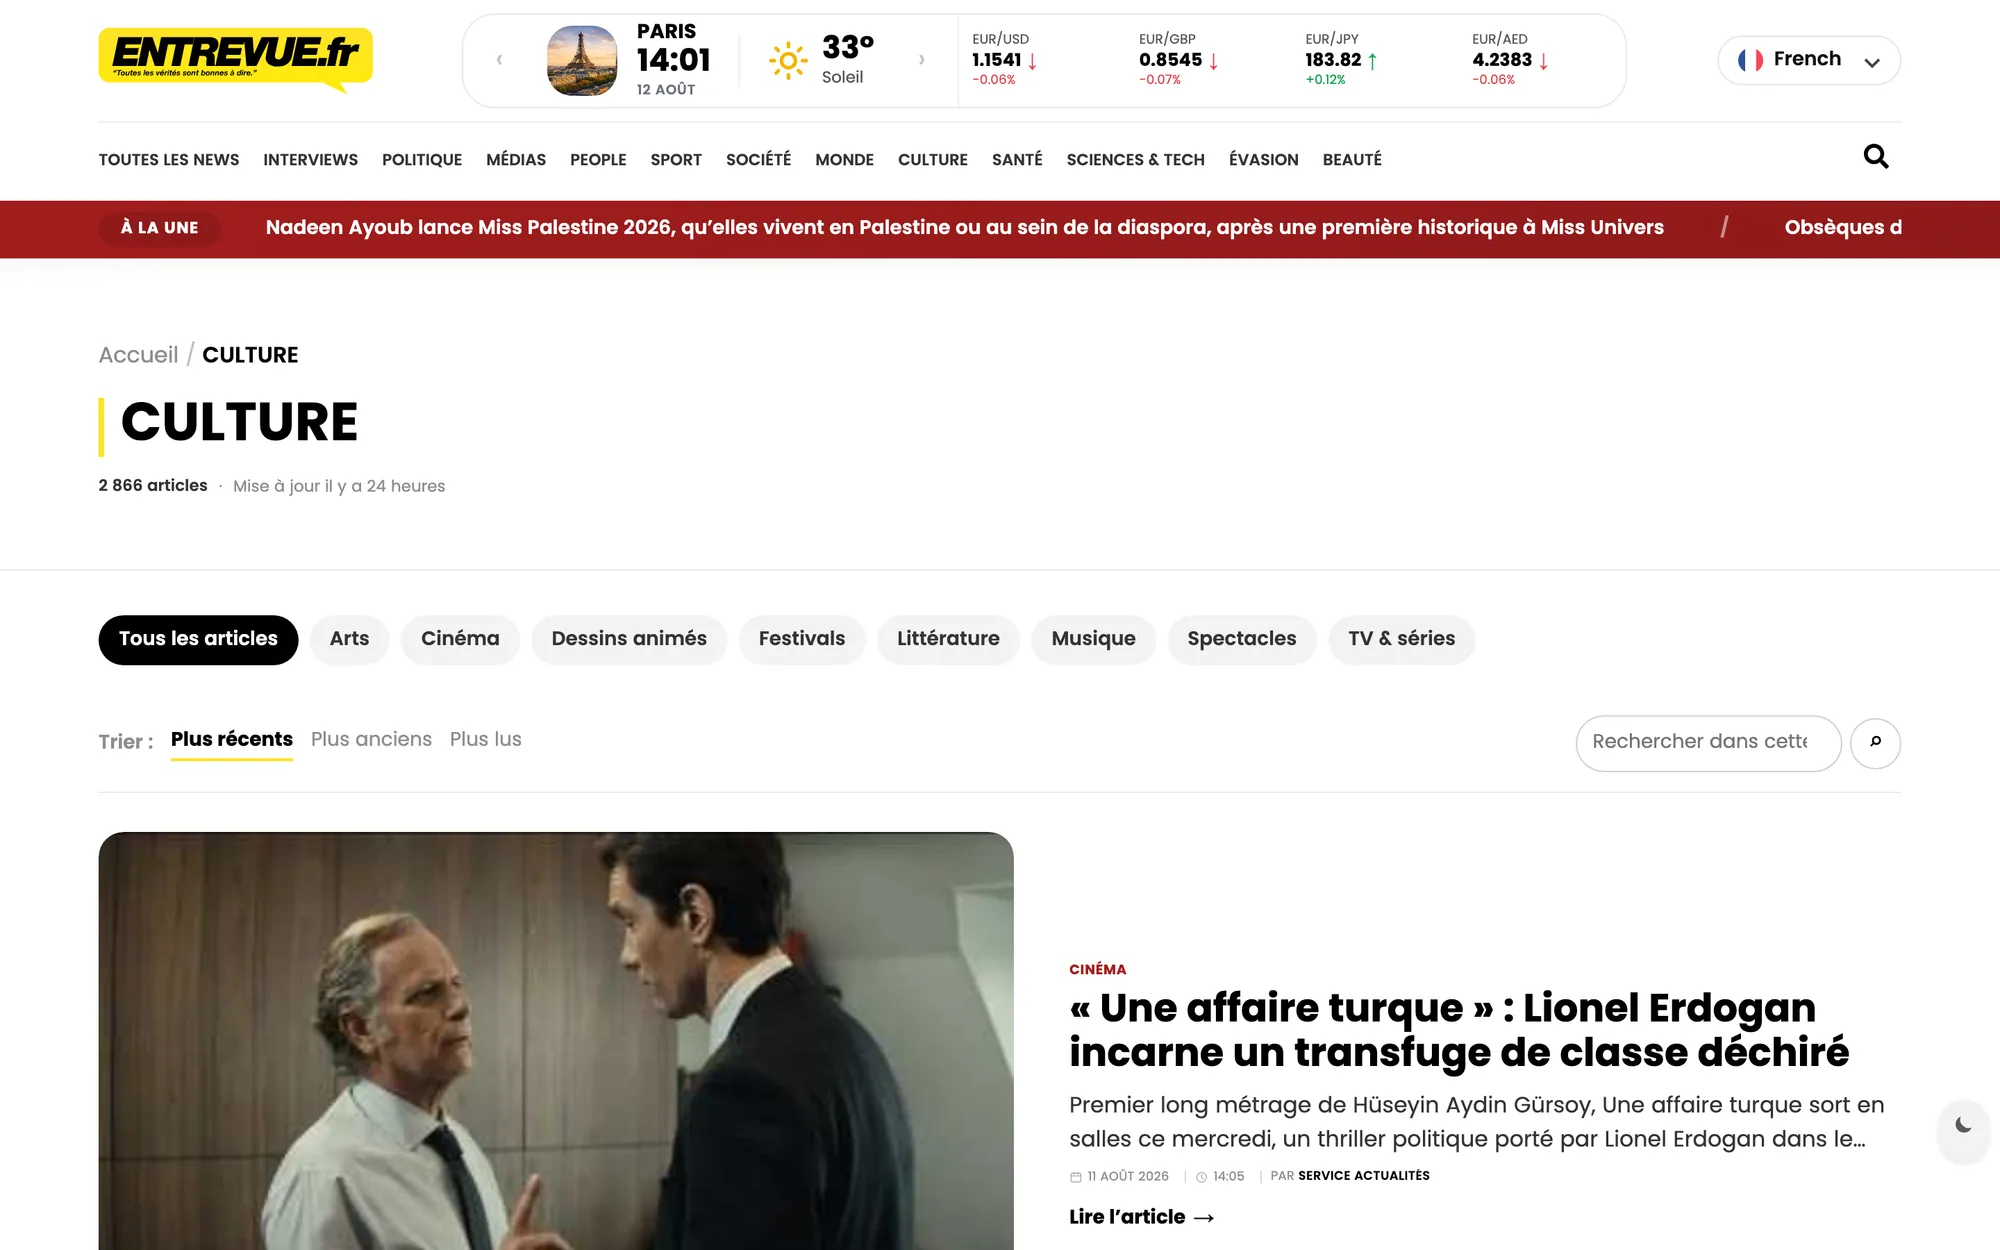2000x1250 pixels.
Task: Read the Miss Palestine 2026 headline
Action: tap(965, 228)
